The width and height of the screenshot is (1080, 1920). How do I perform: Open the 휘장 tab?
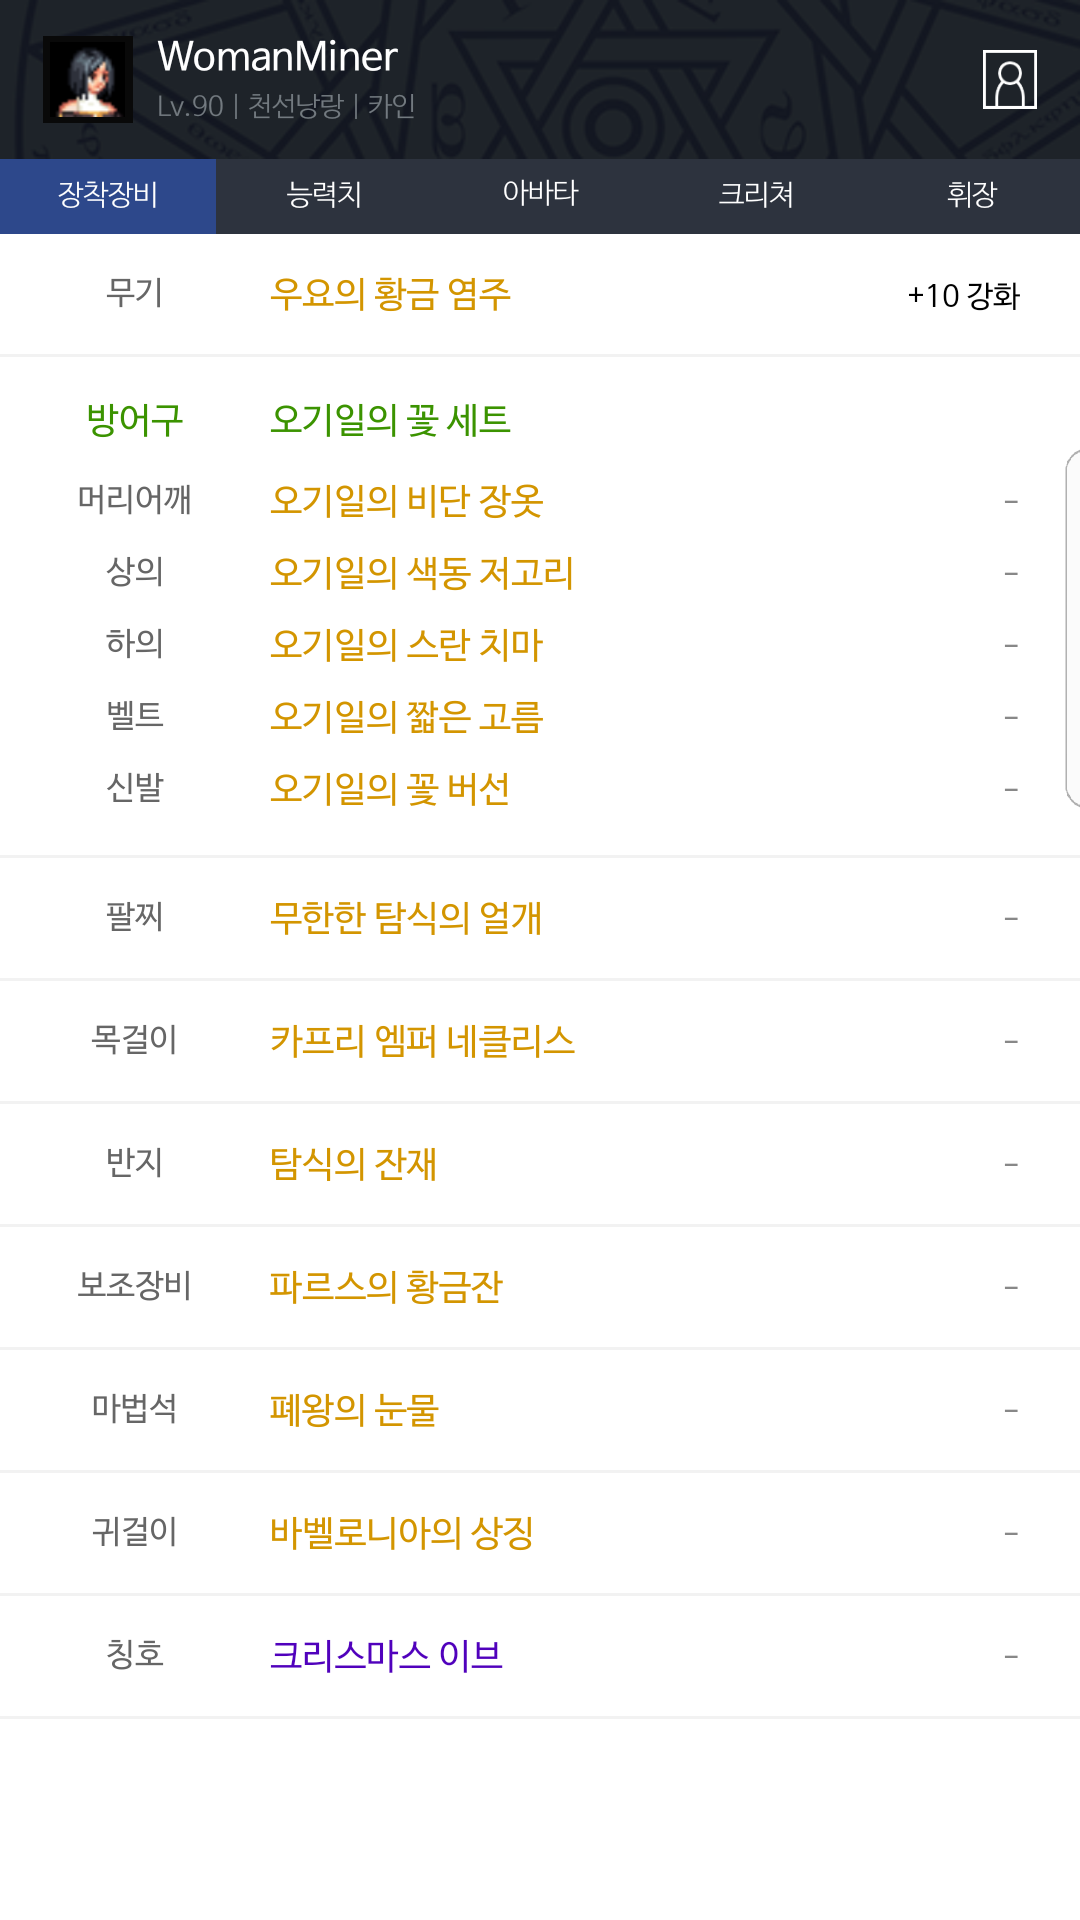(x=972, y=196)
